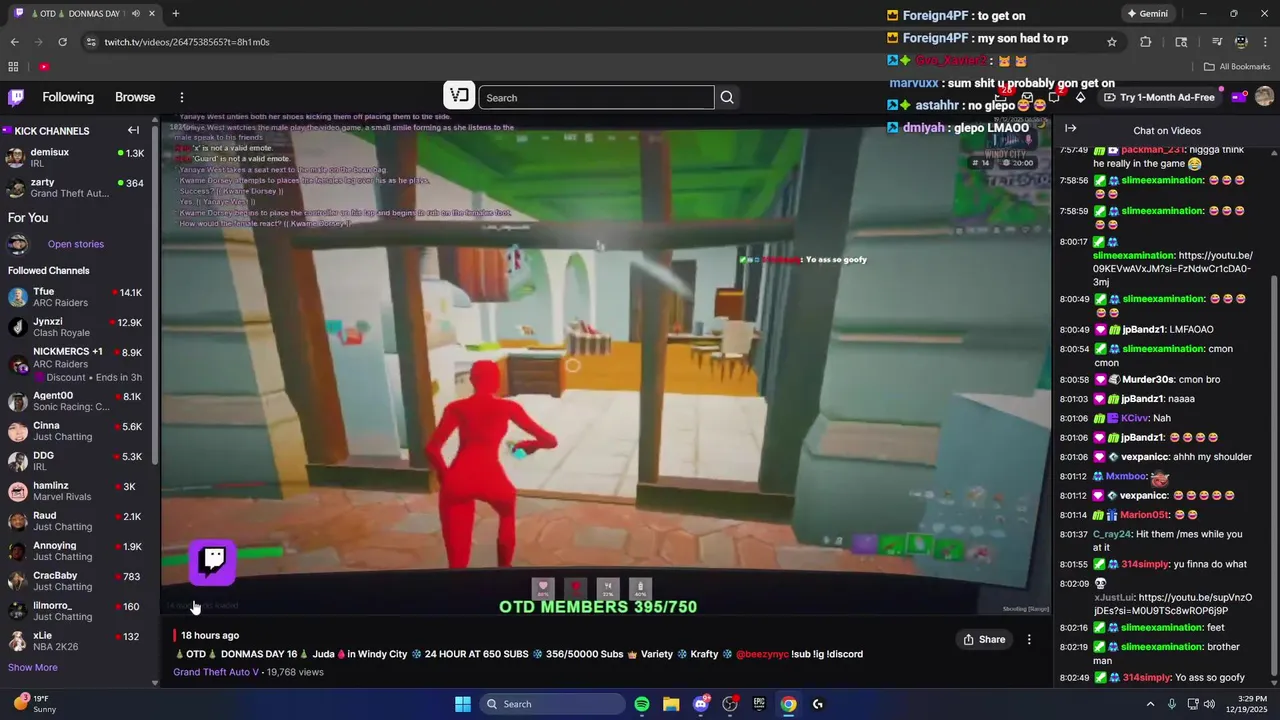Click floating Twitch logo overlay button
The height and width of the screenshot is (720, 1280).
(x=213, y=562)
